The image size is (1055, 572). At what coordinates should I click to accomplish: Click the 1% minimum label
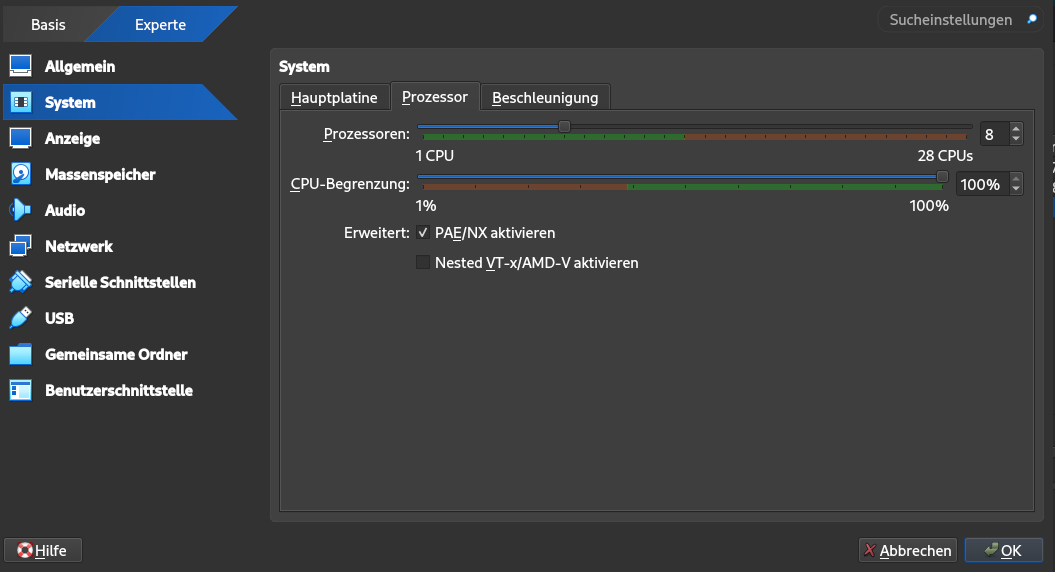pos(426,206)
